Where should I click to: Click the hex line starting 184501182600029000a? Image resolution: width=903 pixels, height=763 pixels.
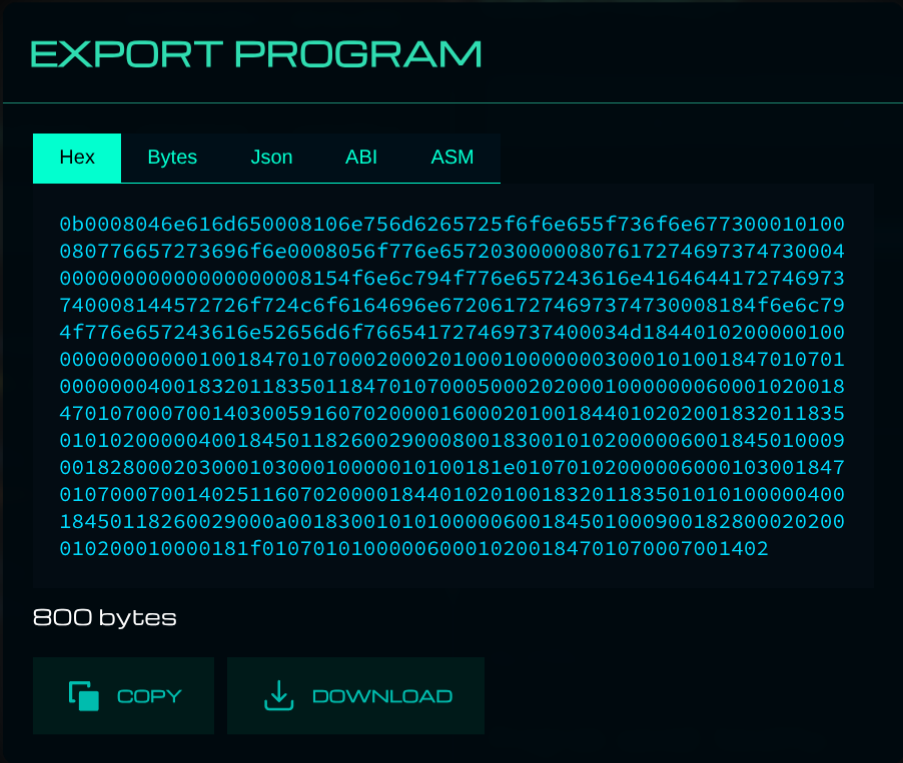tap(452, 521)
